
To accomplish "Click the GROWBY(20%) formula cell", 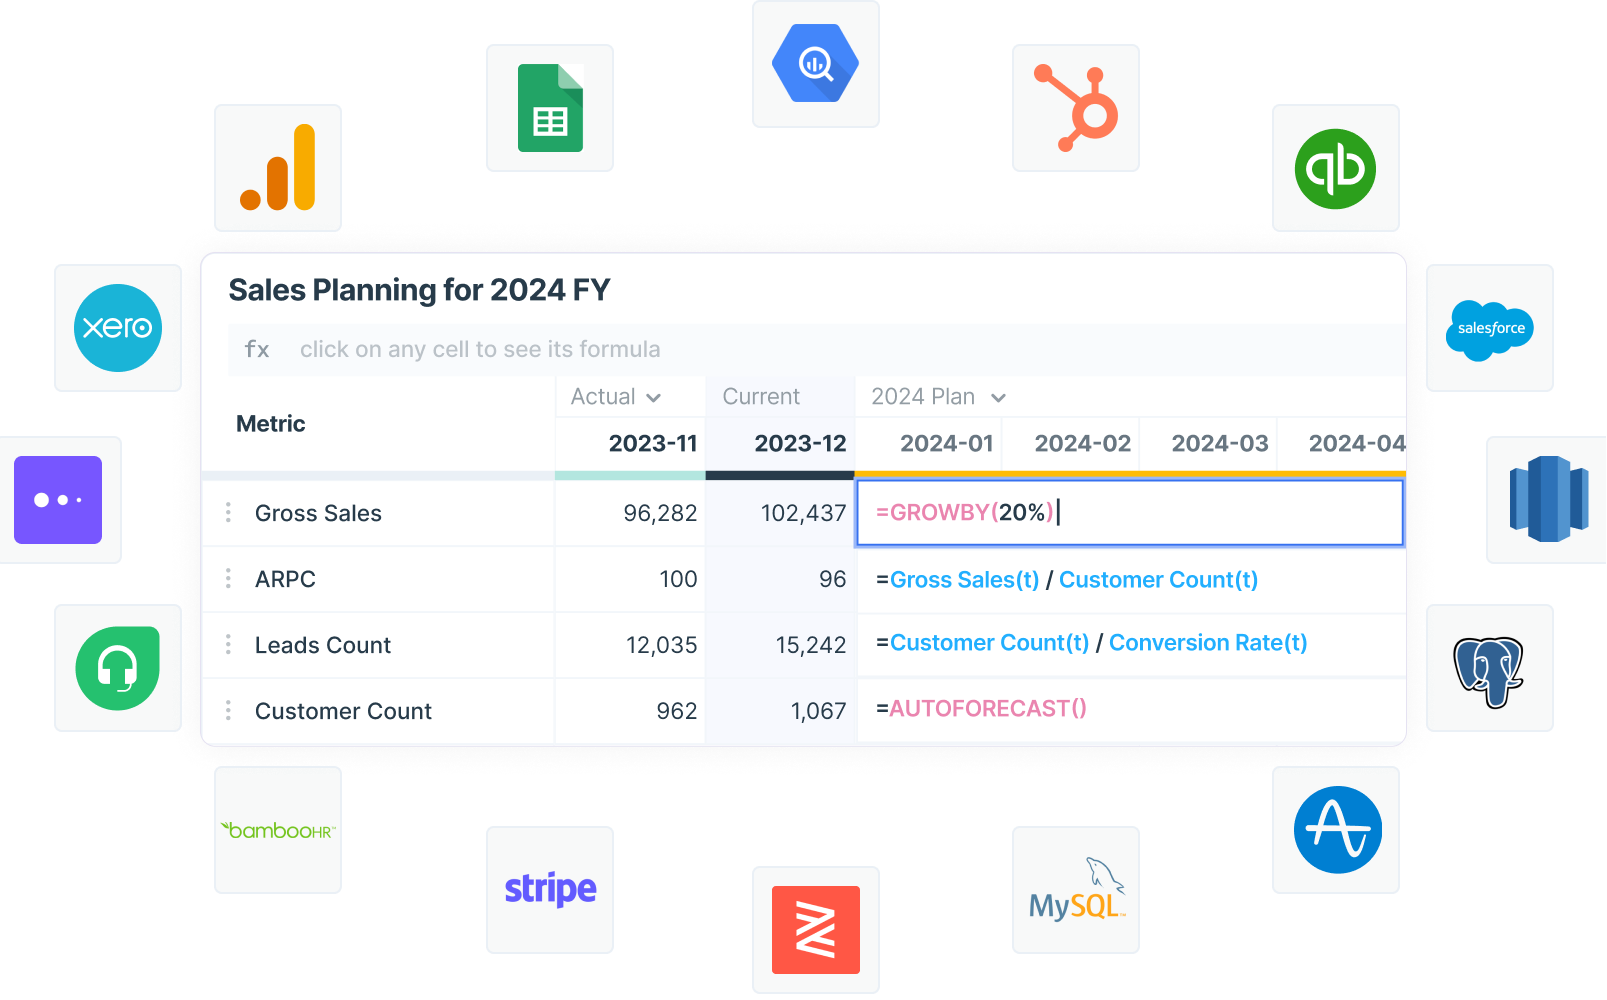I will point(1130,513).
